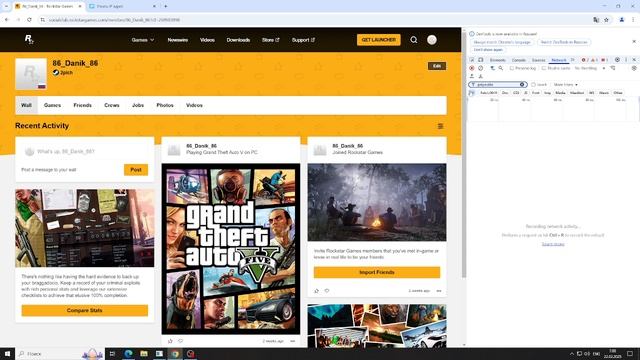
Task: Open File Explorer from the taskbar
Action: coord(144,353)
